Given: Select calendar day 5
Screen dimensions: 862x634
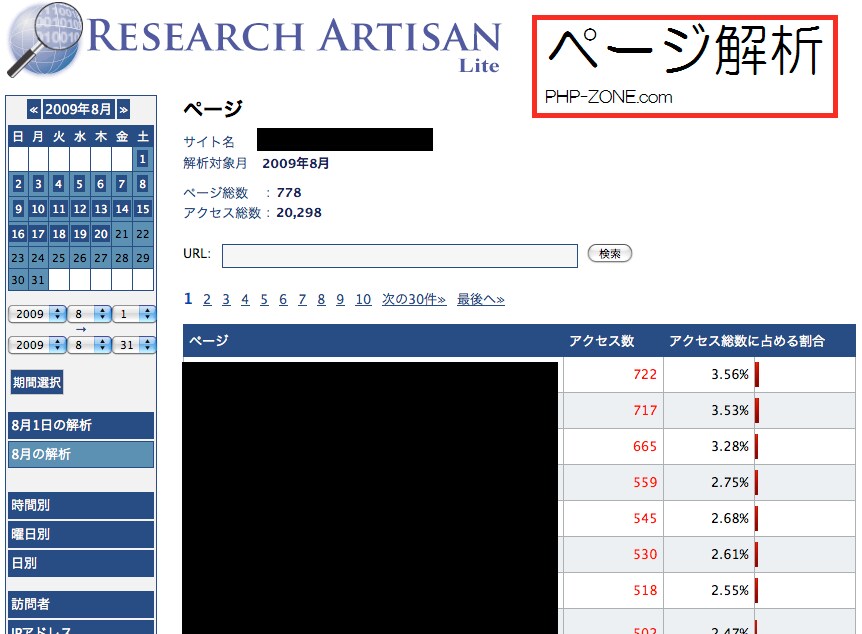Looking at the screenshot, I should (80, 184).
